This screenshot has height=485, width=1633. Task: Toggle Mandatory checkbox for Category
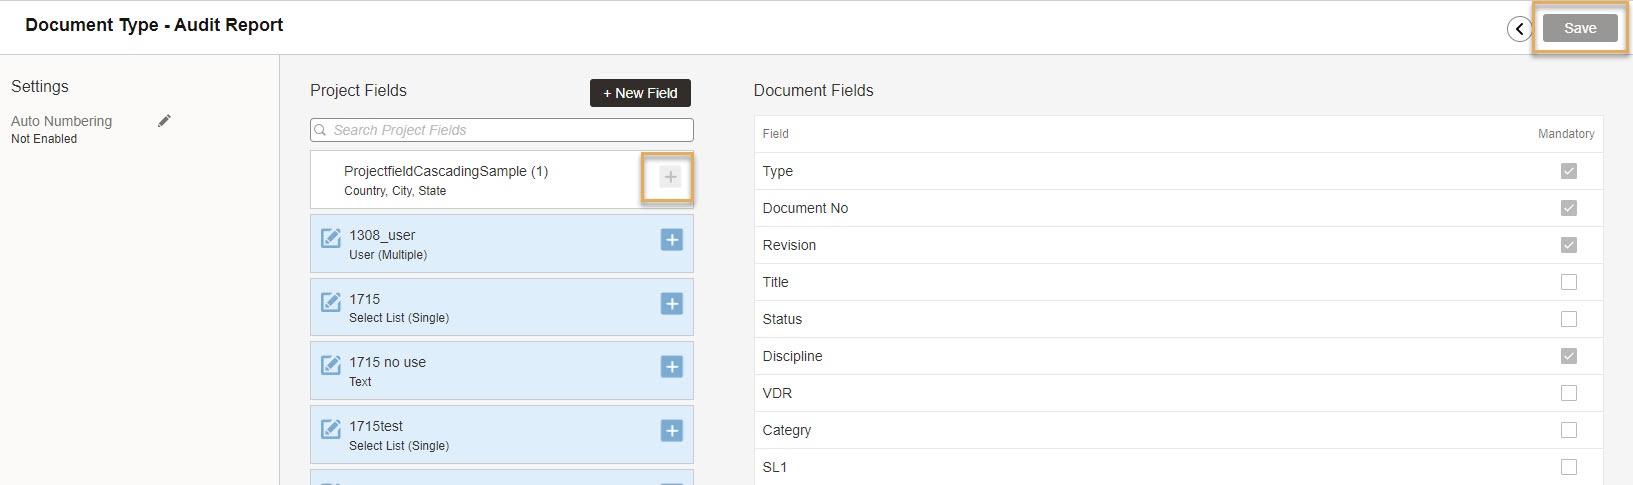[1569, 430]
